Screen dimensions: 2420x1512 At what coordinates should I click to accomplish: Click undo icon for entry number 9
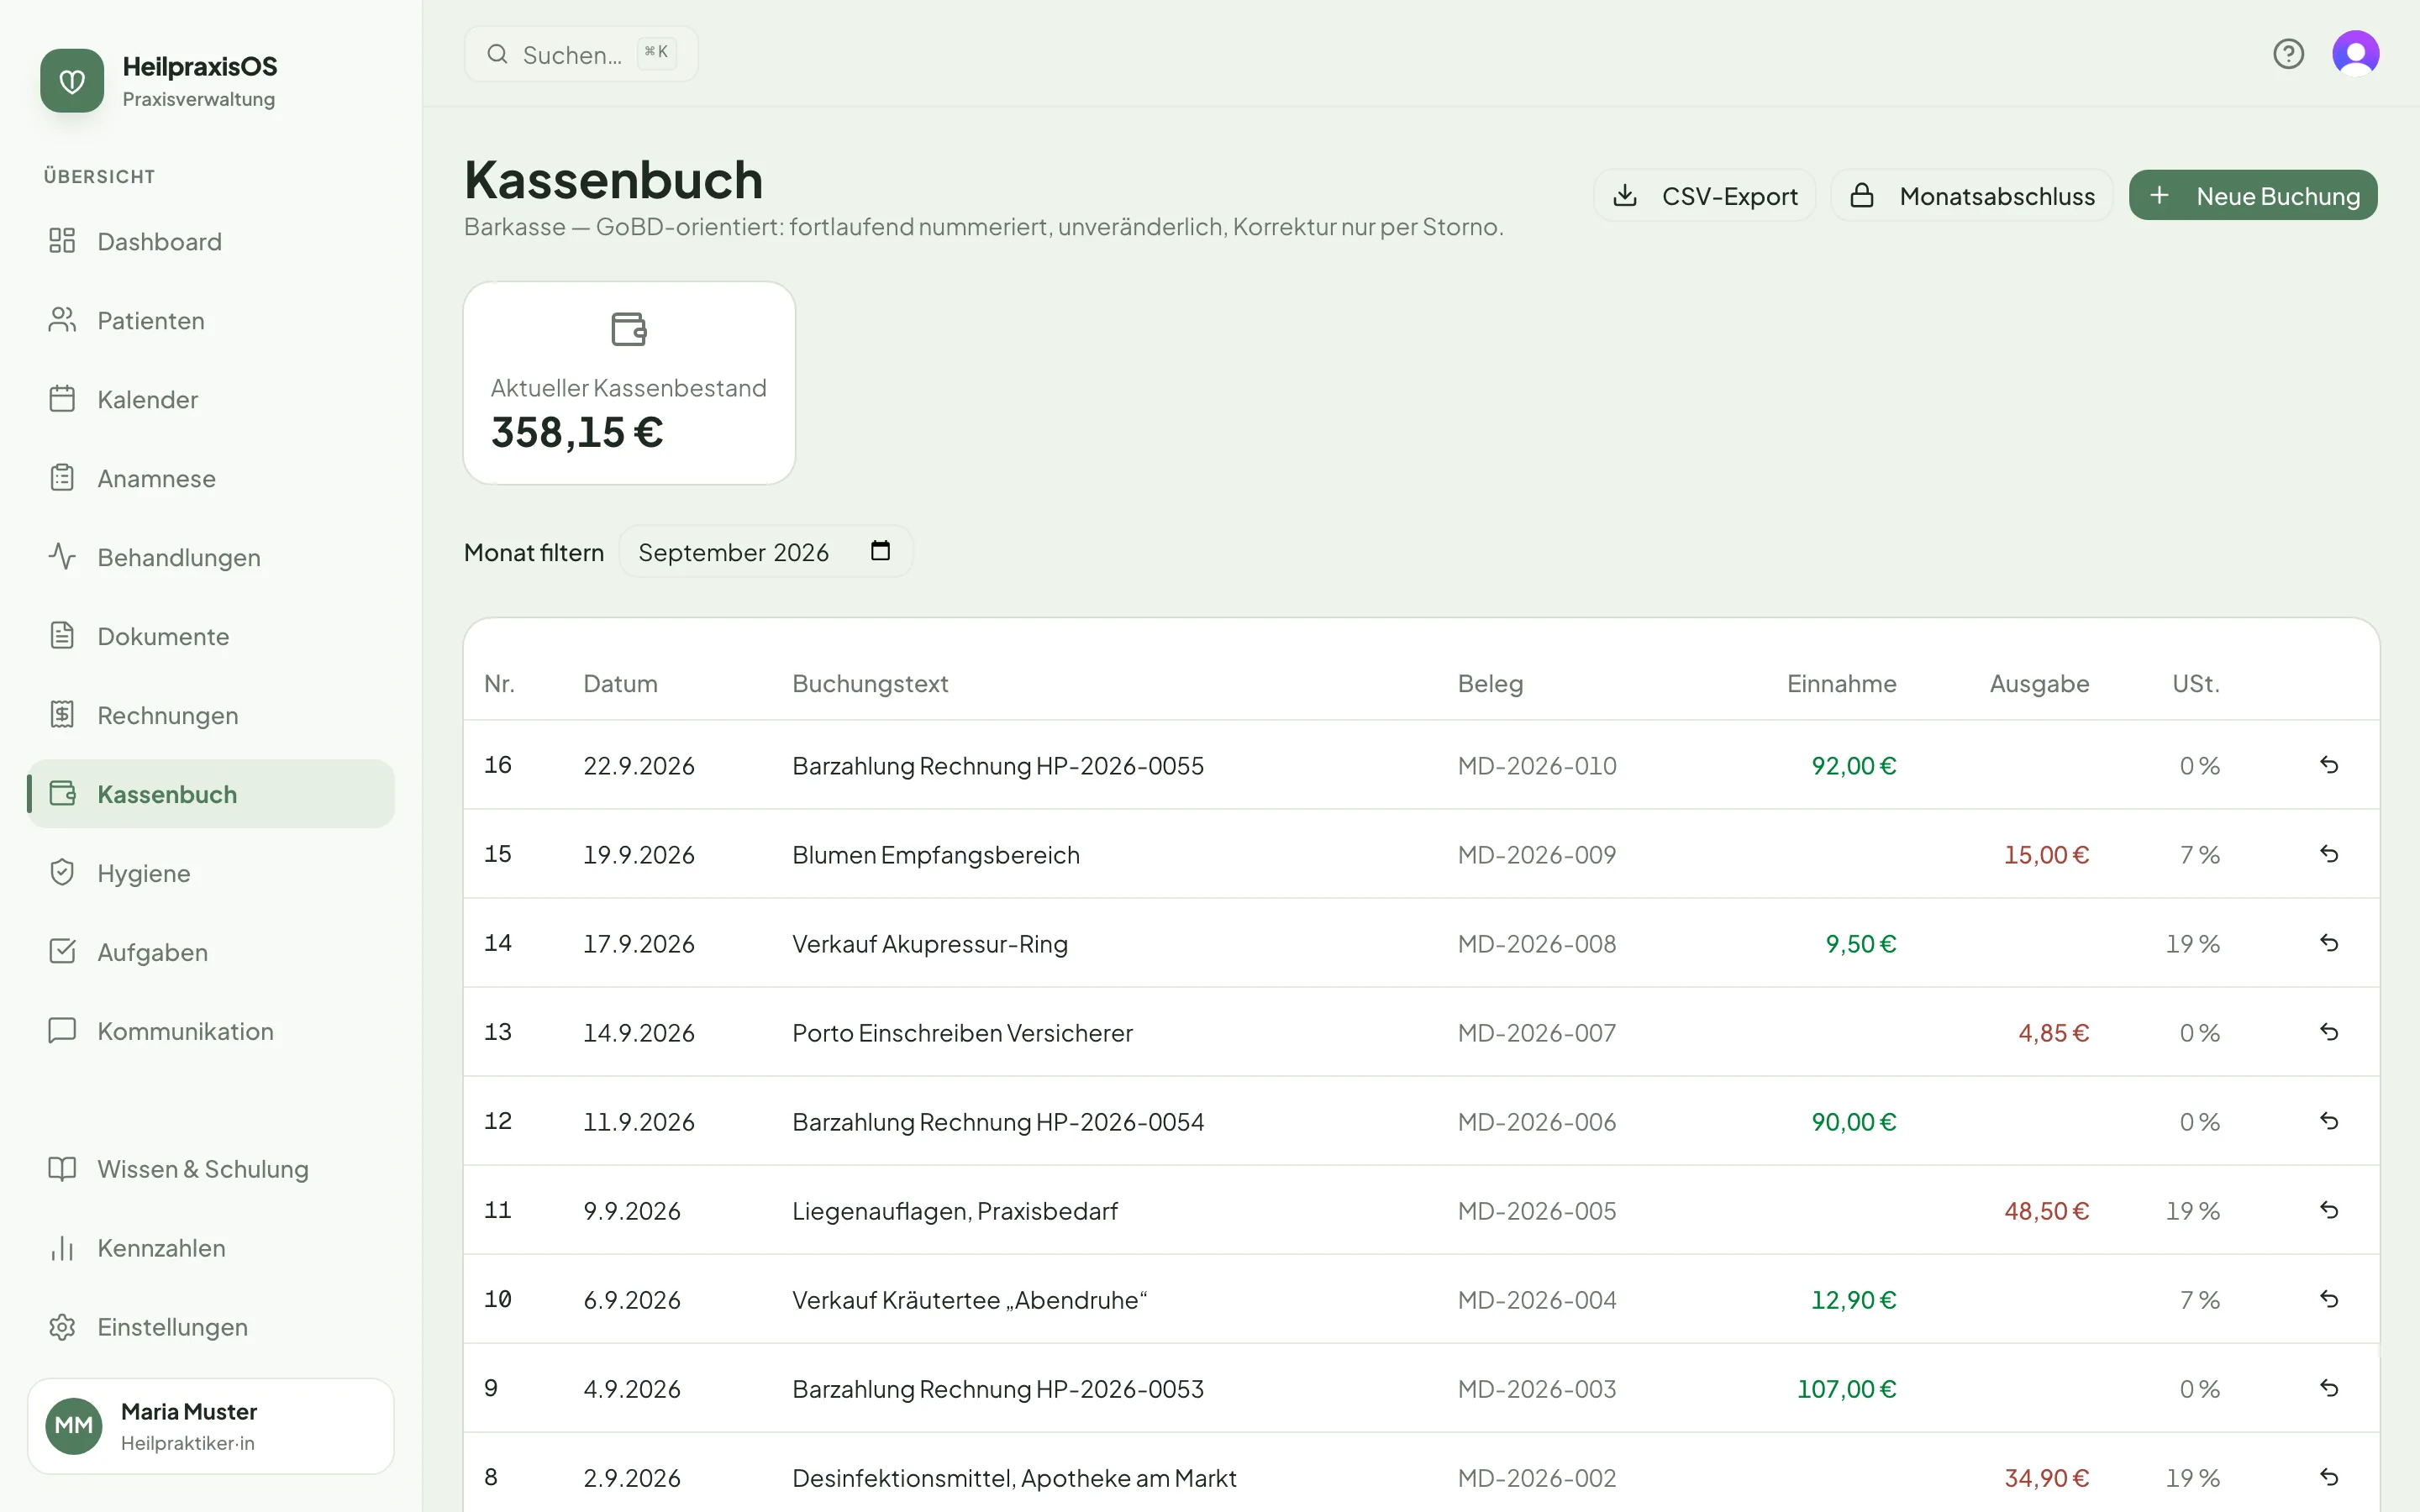click(x=2329, y=1388)
